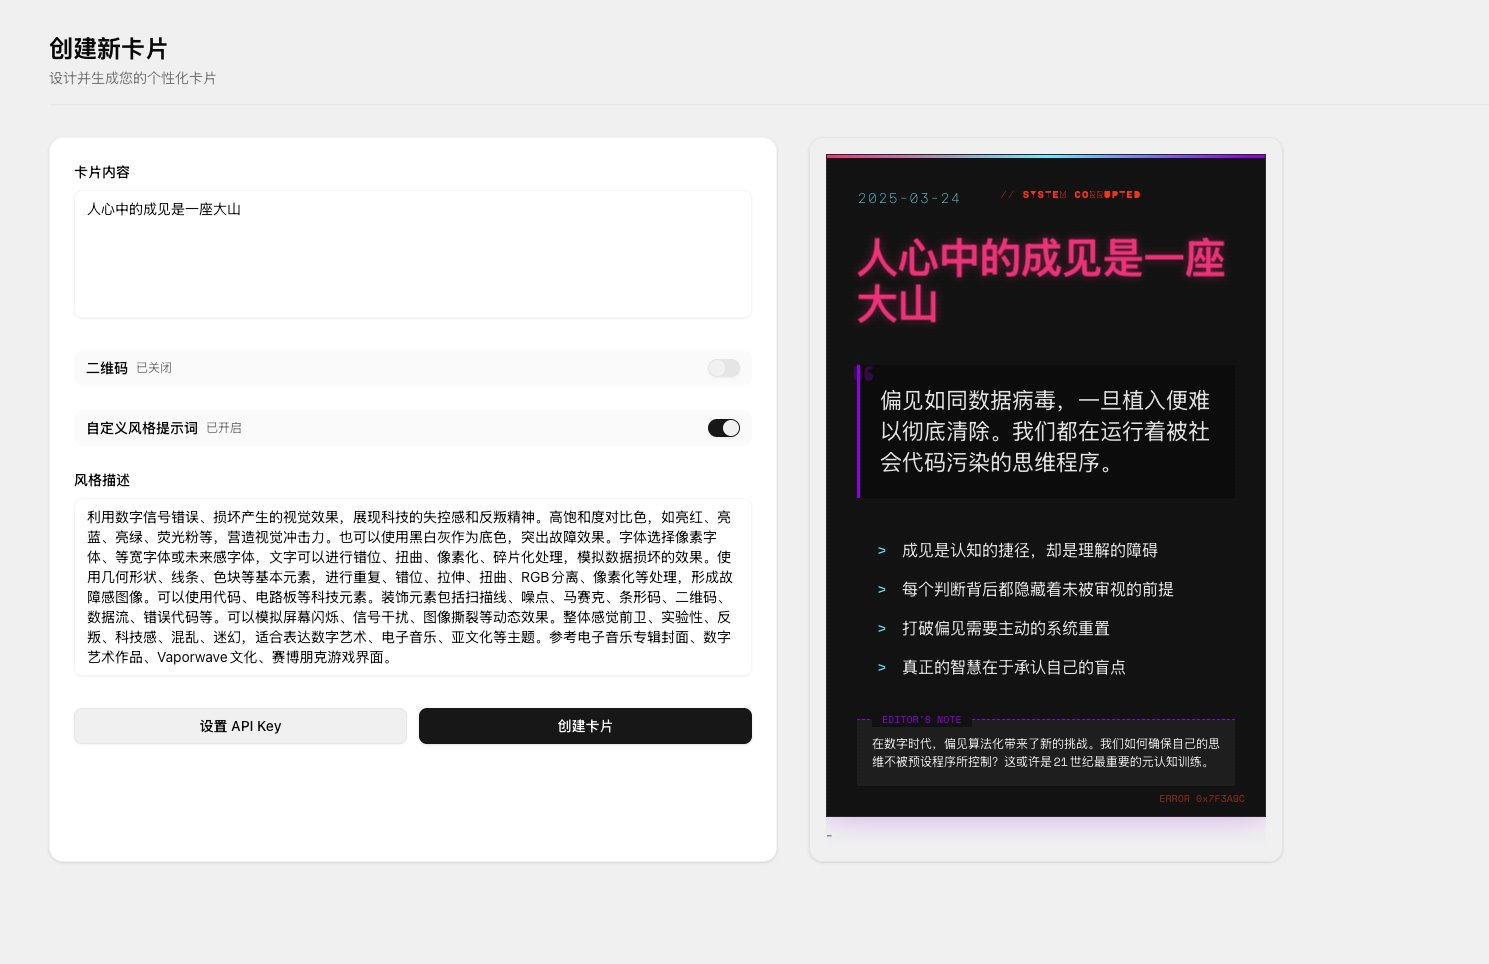
Task: Click the arrow before 真正的智慧 bullet
Action: point(881,668)
